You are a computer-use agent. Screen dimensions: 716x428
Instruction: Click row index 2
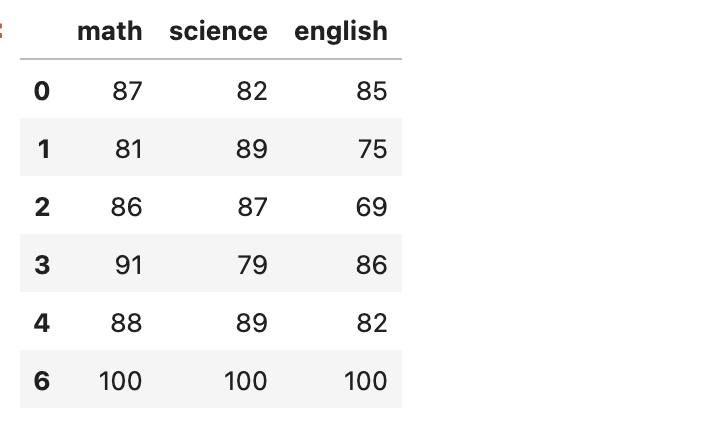coord(41,208)
